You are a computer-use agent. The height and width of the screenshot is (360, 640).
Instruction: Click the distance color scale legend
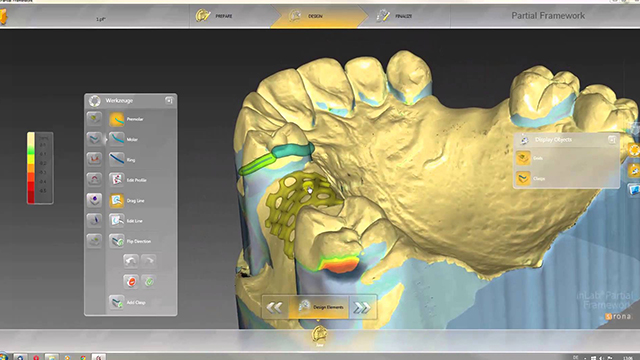point(40,168)
